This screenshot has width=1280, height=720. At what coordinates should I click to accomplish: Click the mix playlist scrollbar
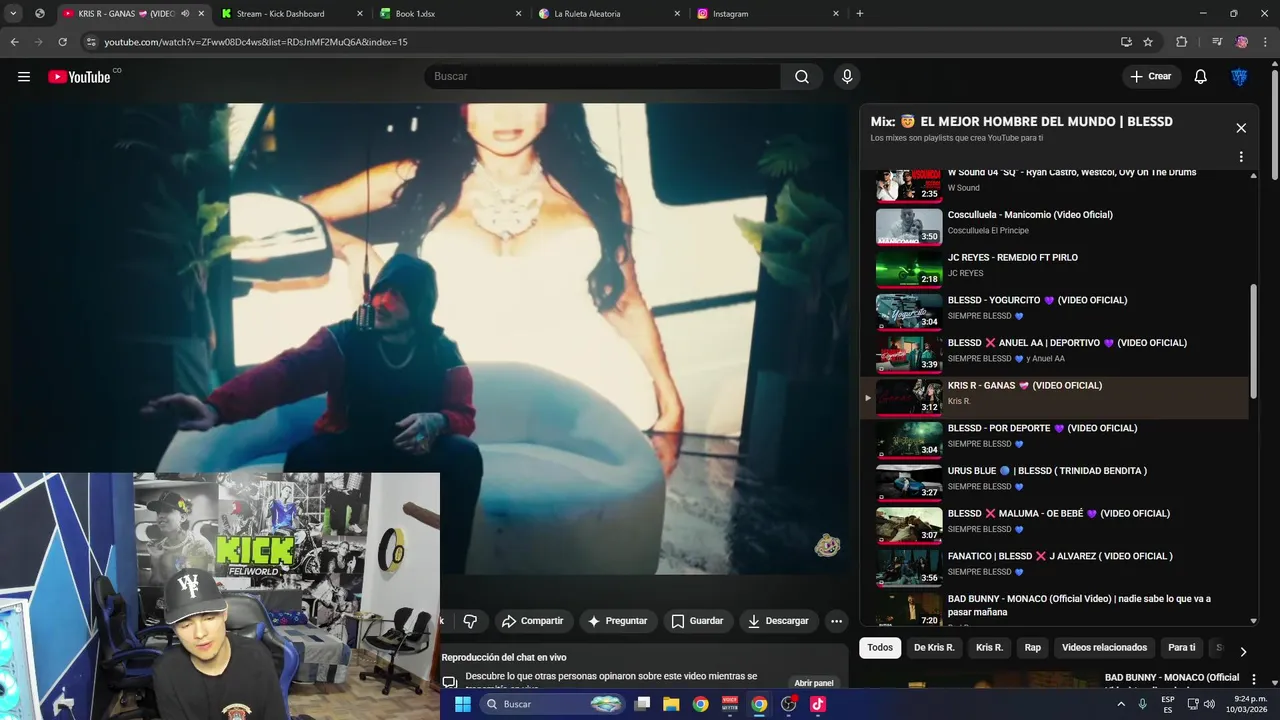tap(1254, 340)
